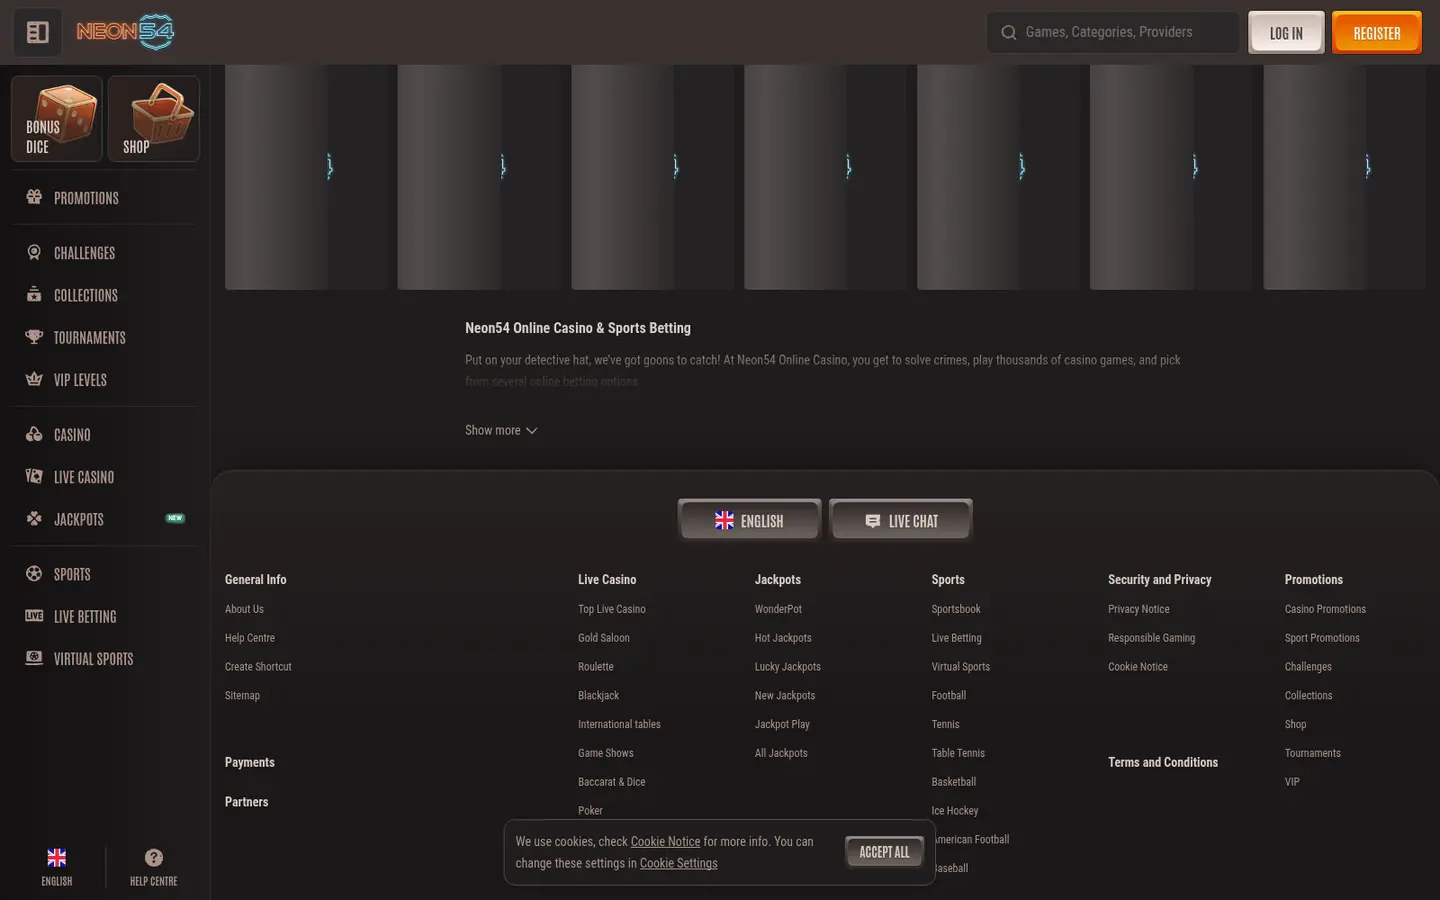The height and width of the screenshot is (900, 1440).
Task: Open Gold Saloon footer link
Action: [x=604, y=638]
